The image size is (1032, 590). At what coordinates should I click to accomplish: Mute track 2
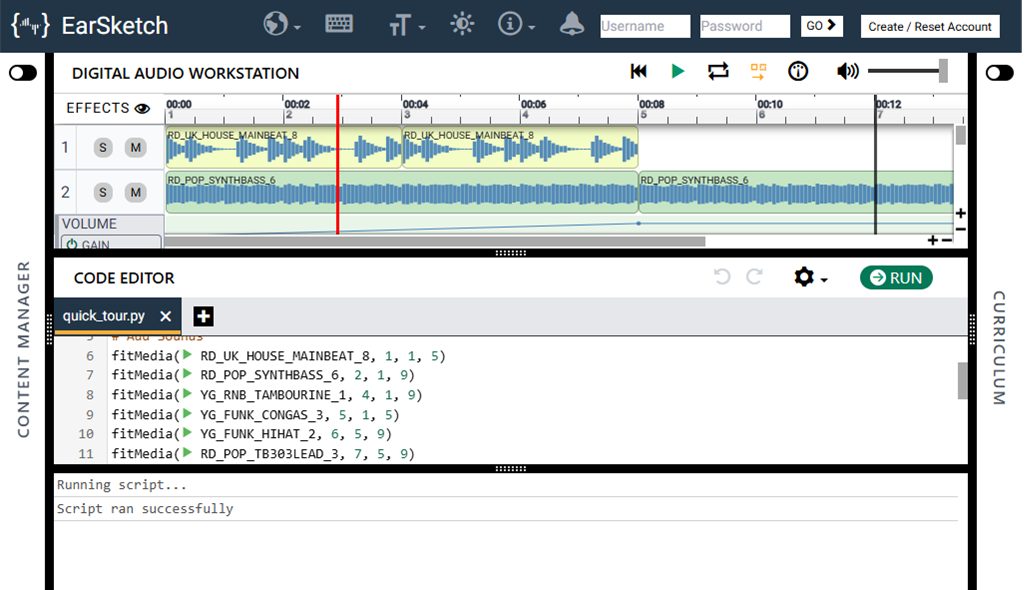[136, 192]
